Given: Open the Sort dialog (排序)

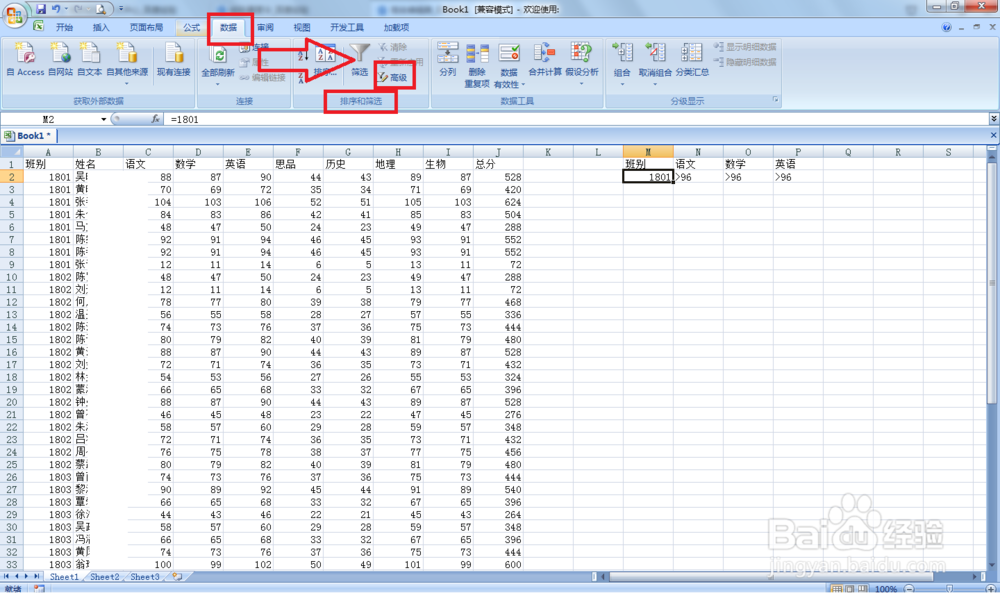Looking at the screenshot, I should [x=325, y=61].
